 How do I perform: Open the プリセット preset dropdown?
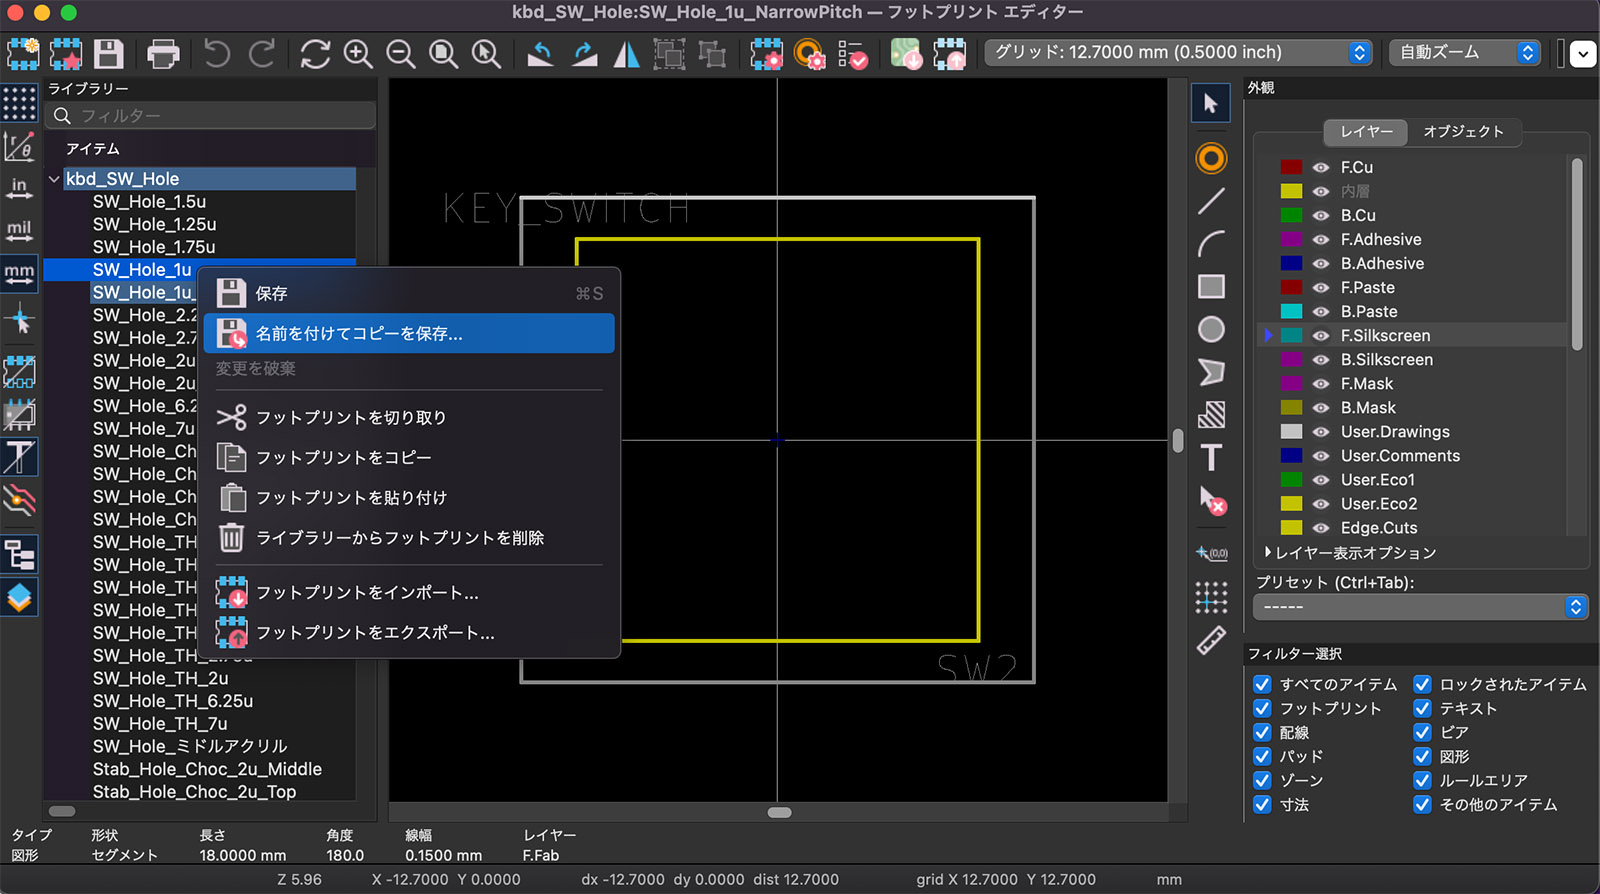pos(1420,607)
